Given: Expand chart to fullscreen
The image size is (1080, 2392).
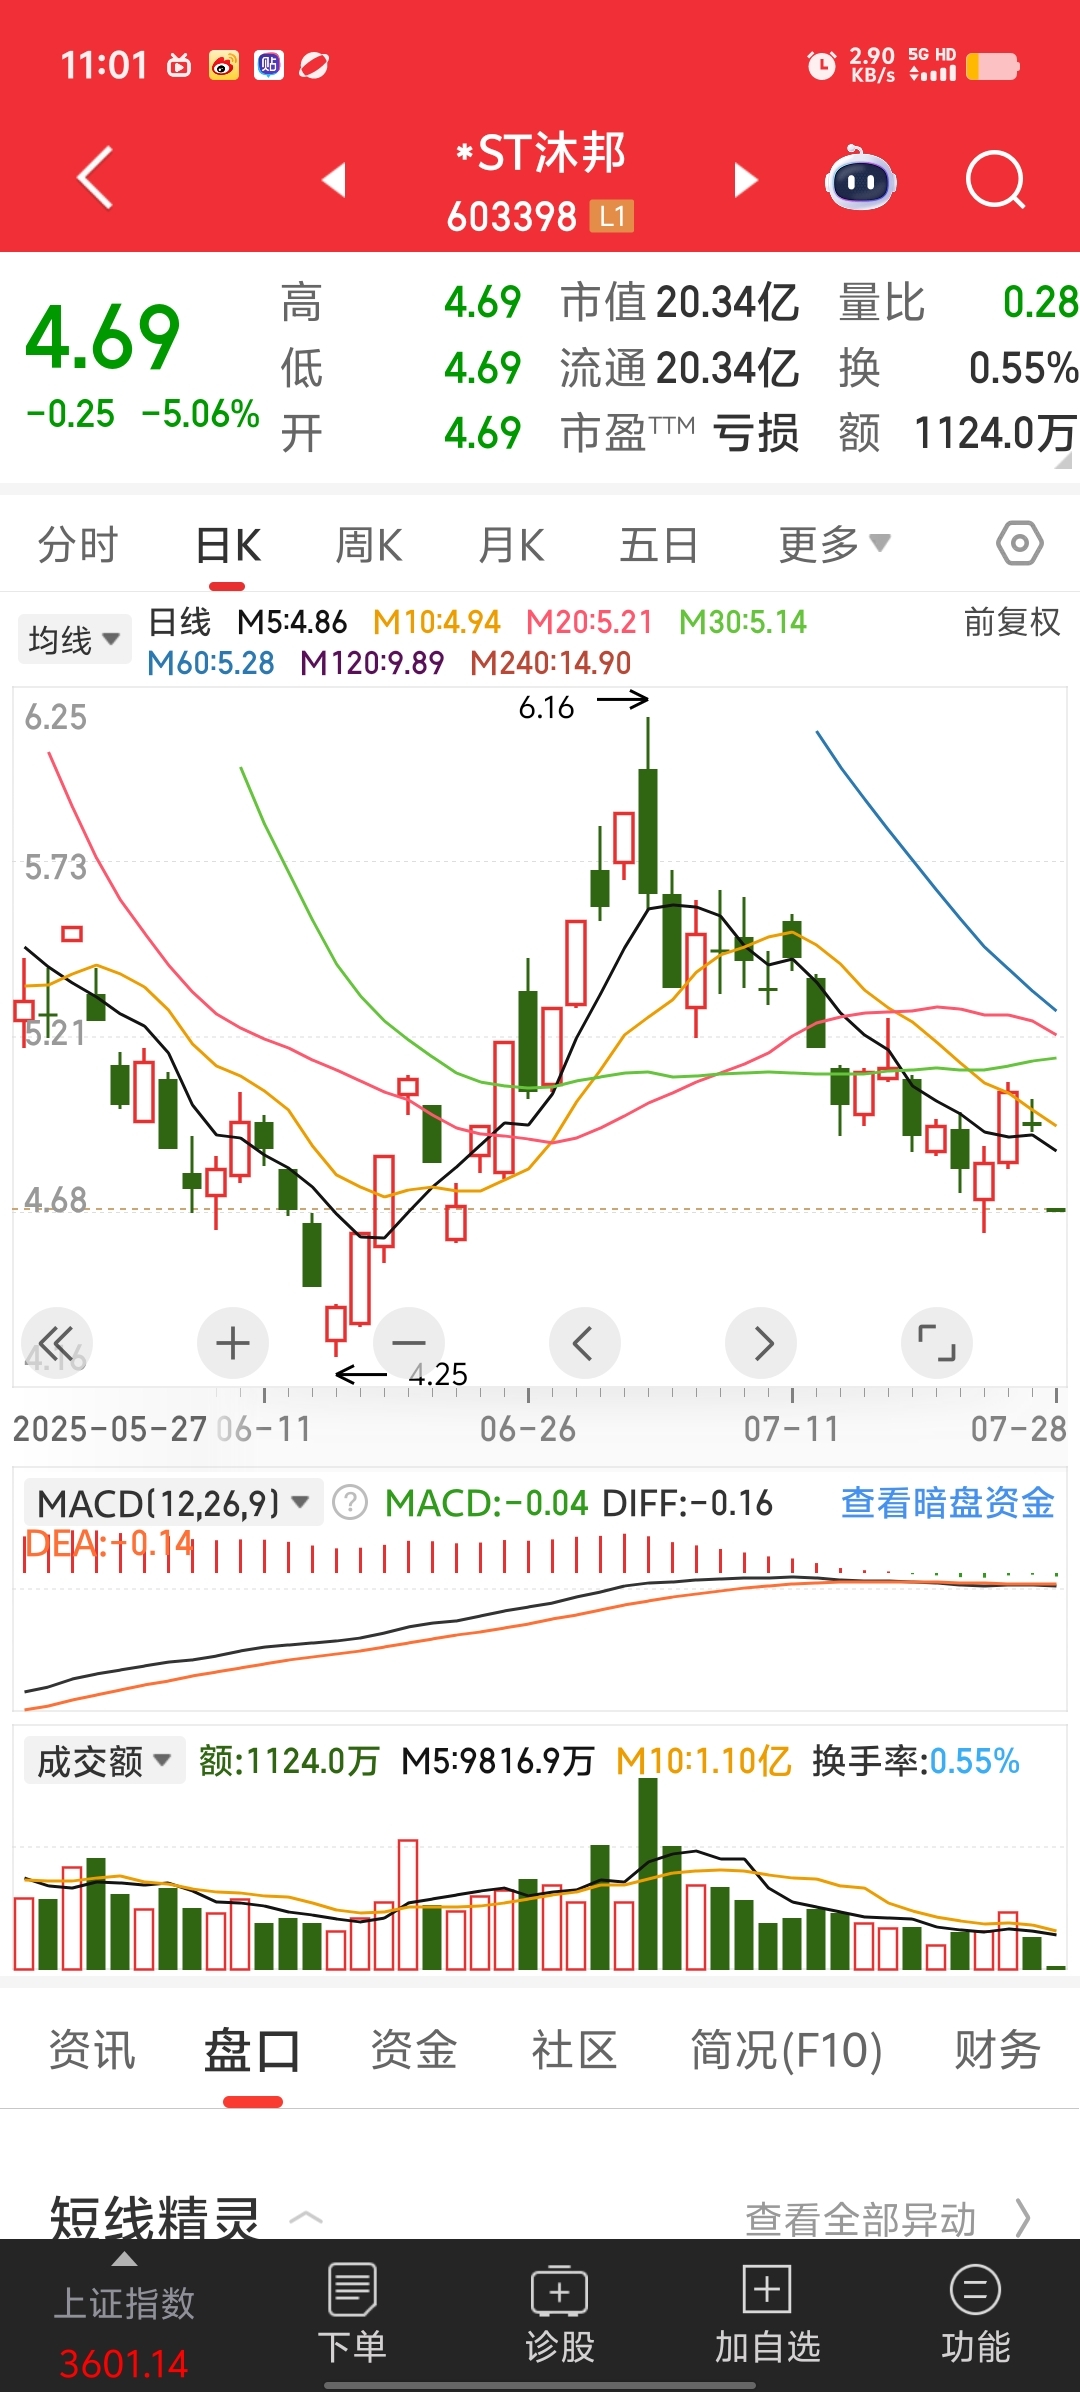Looking at the screenshot, I should click(x=937, y=1342).
